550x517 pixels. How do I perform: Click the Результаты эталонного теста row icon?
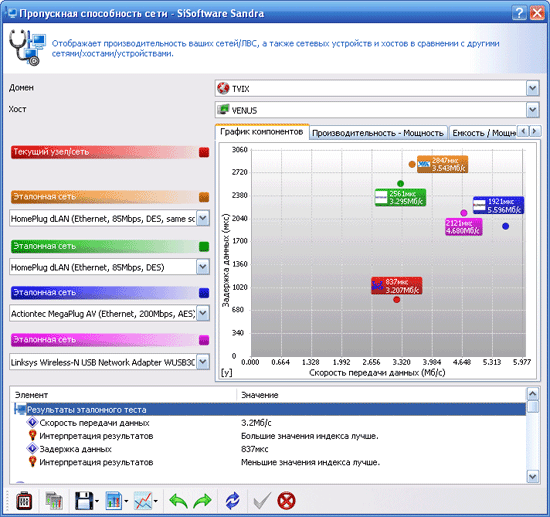(x=20, y=409)
